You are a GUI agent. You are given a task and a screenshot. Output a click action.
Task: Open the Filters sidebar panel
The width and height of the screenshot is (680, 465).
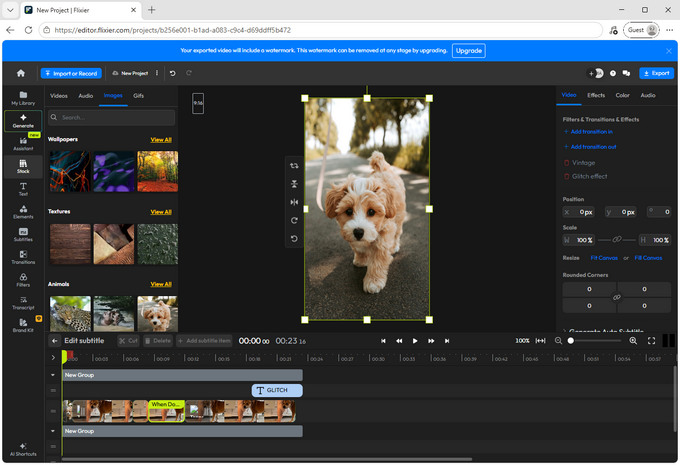23,280
